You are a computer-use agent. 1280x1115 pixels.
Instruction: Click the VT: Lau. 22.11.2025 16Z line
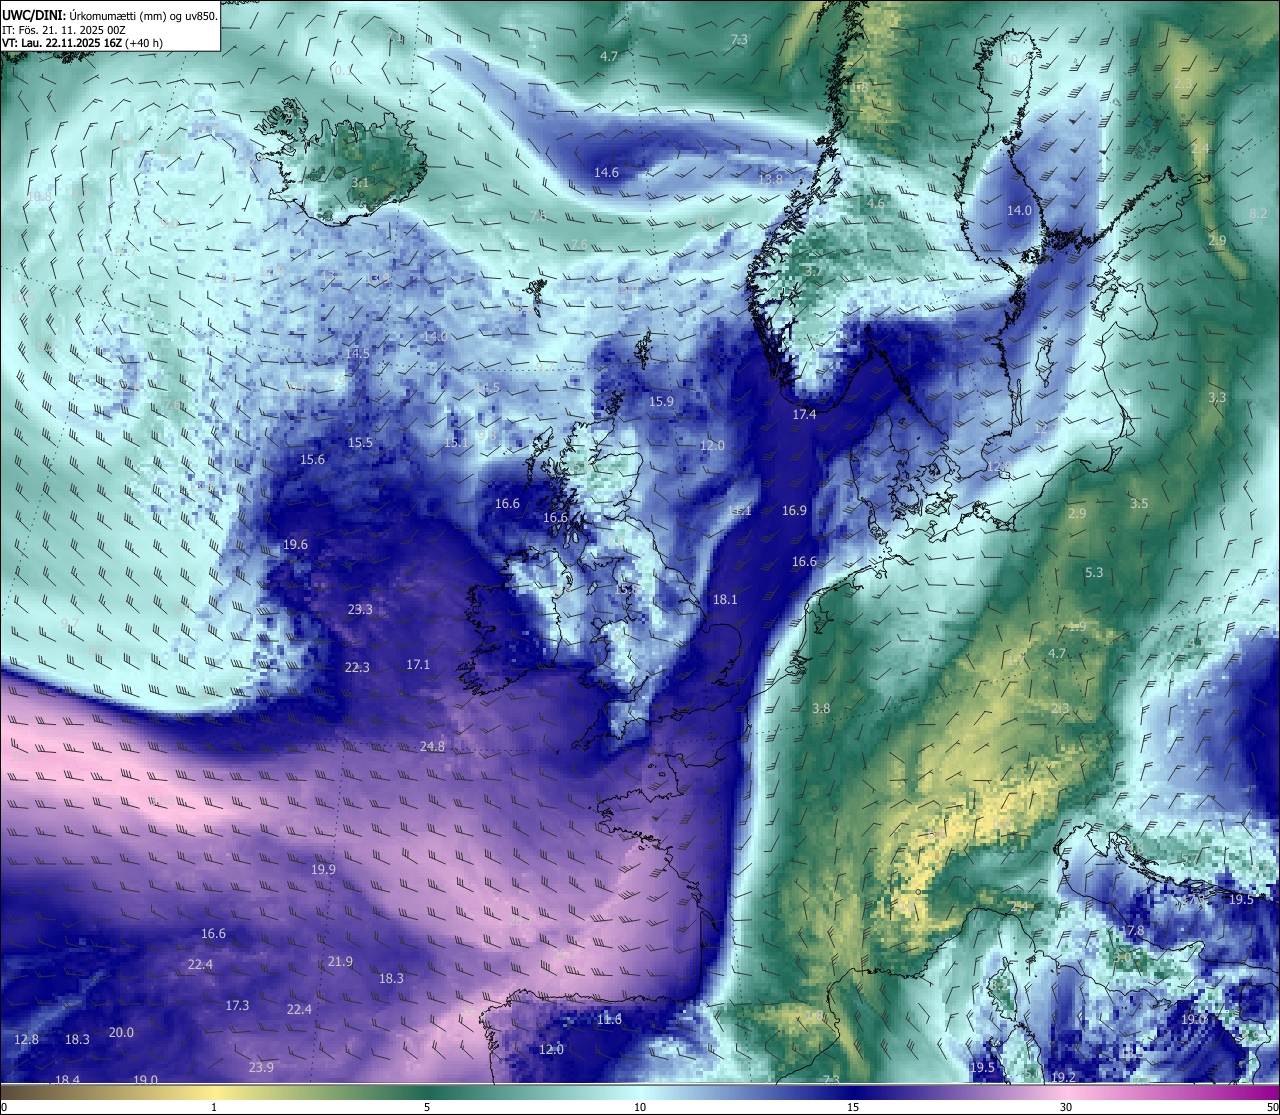(82, 43)
